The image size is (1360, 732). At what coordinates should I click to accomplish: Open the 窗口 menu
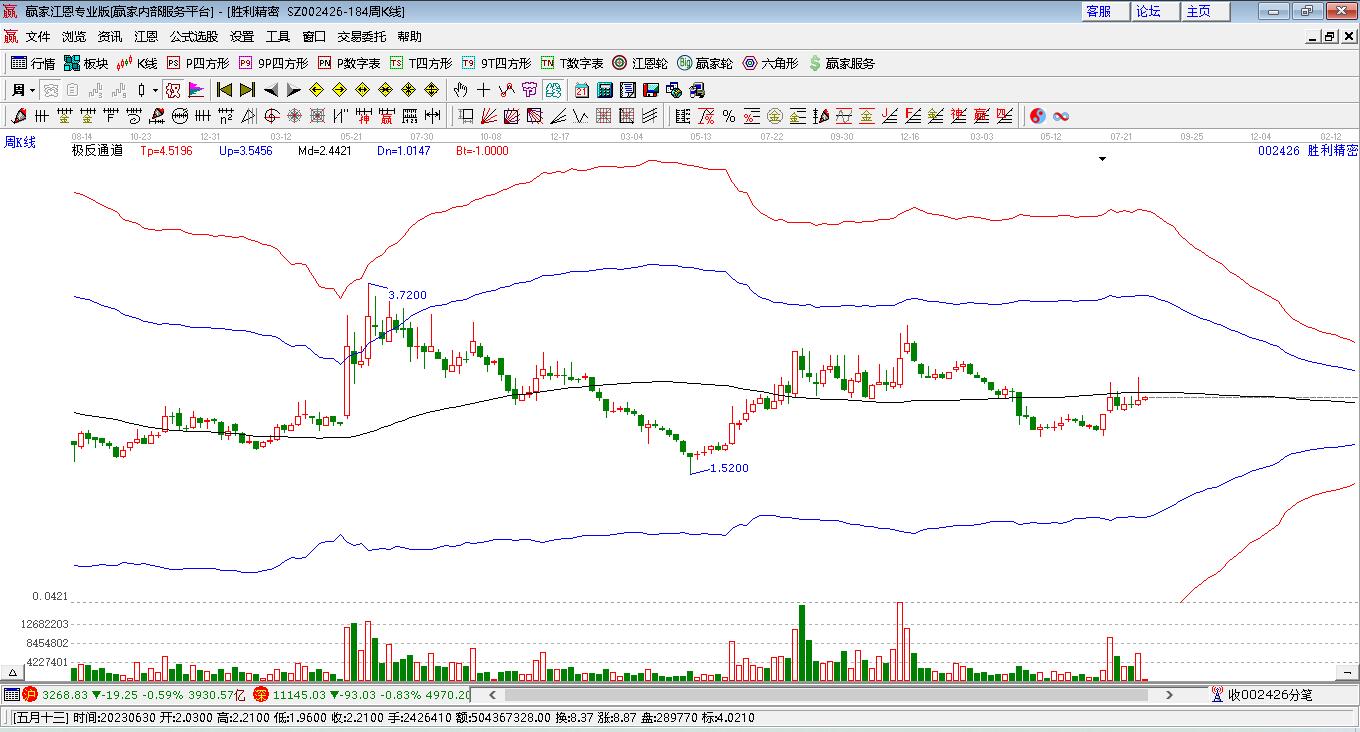314,37
